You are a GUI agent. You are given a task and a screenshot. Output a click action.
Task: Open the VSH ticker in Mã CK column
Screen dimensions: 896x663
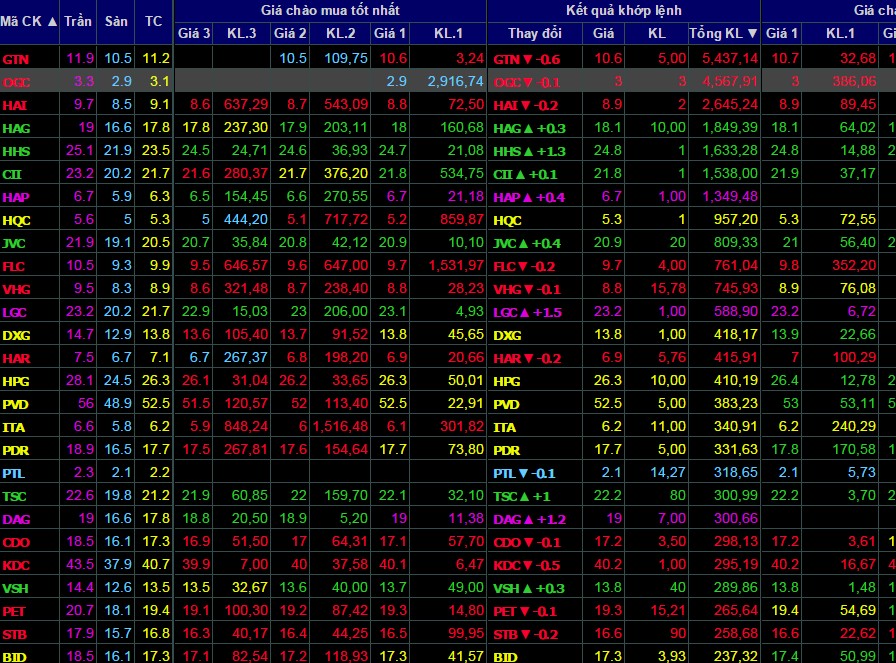coord(15,588)
